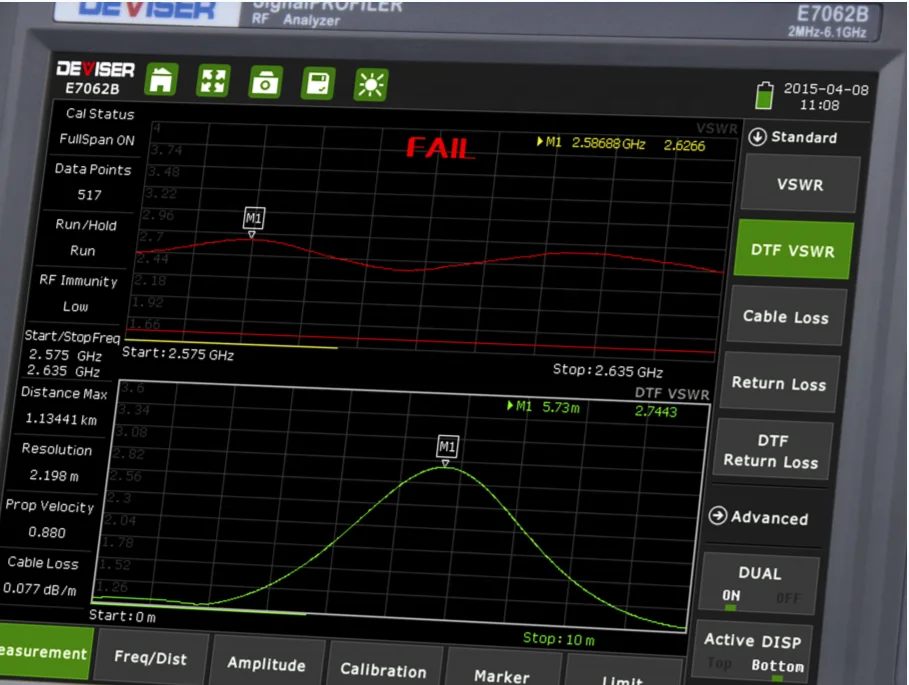Open brightness settings via the sun icon

pos(371,85)
